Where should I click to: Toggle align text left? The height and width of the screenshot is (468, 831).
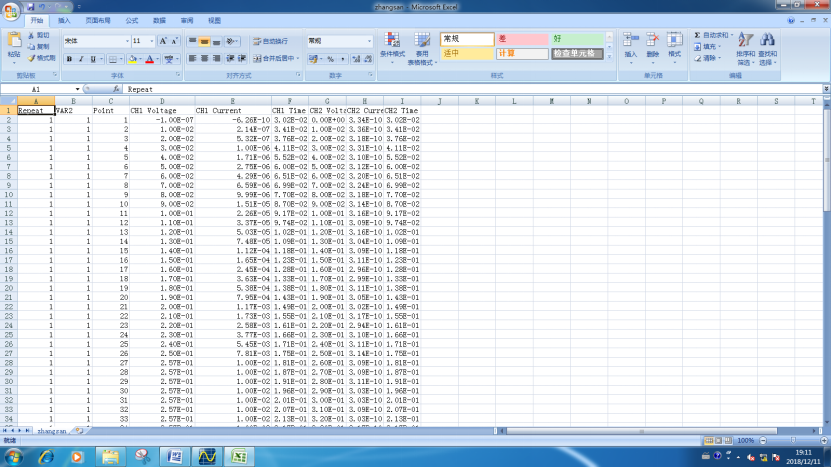192,58
